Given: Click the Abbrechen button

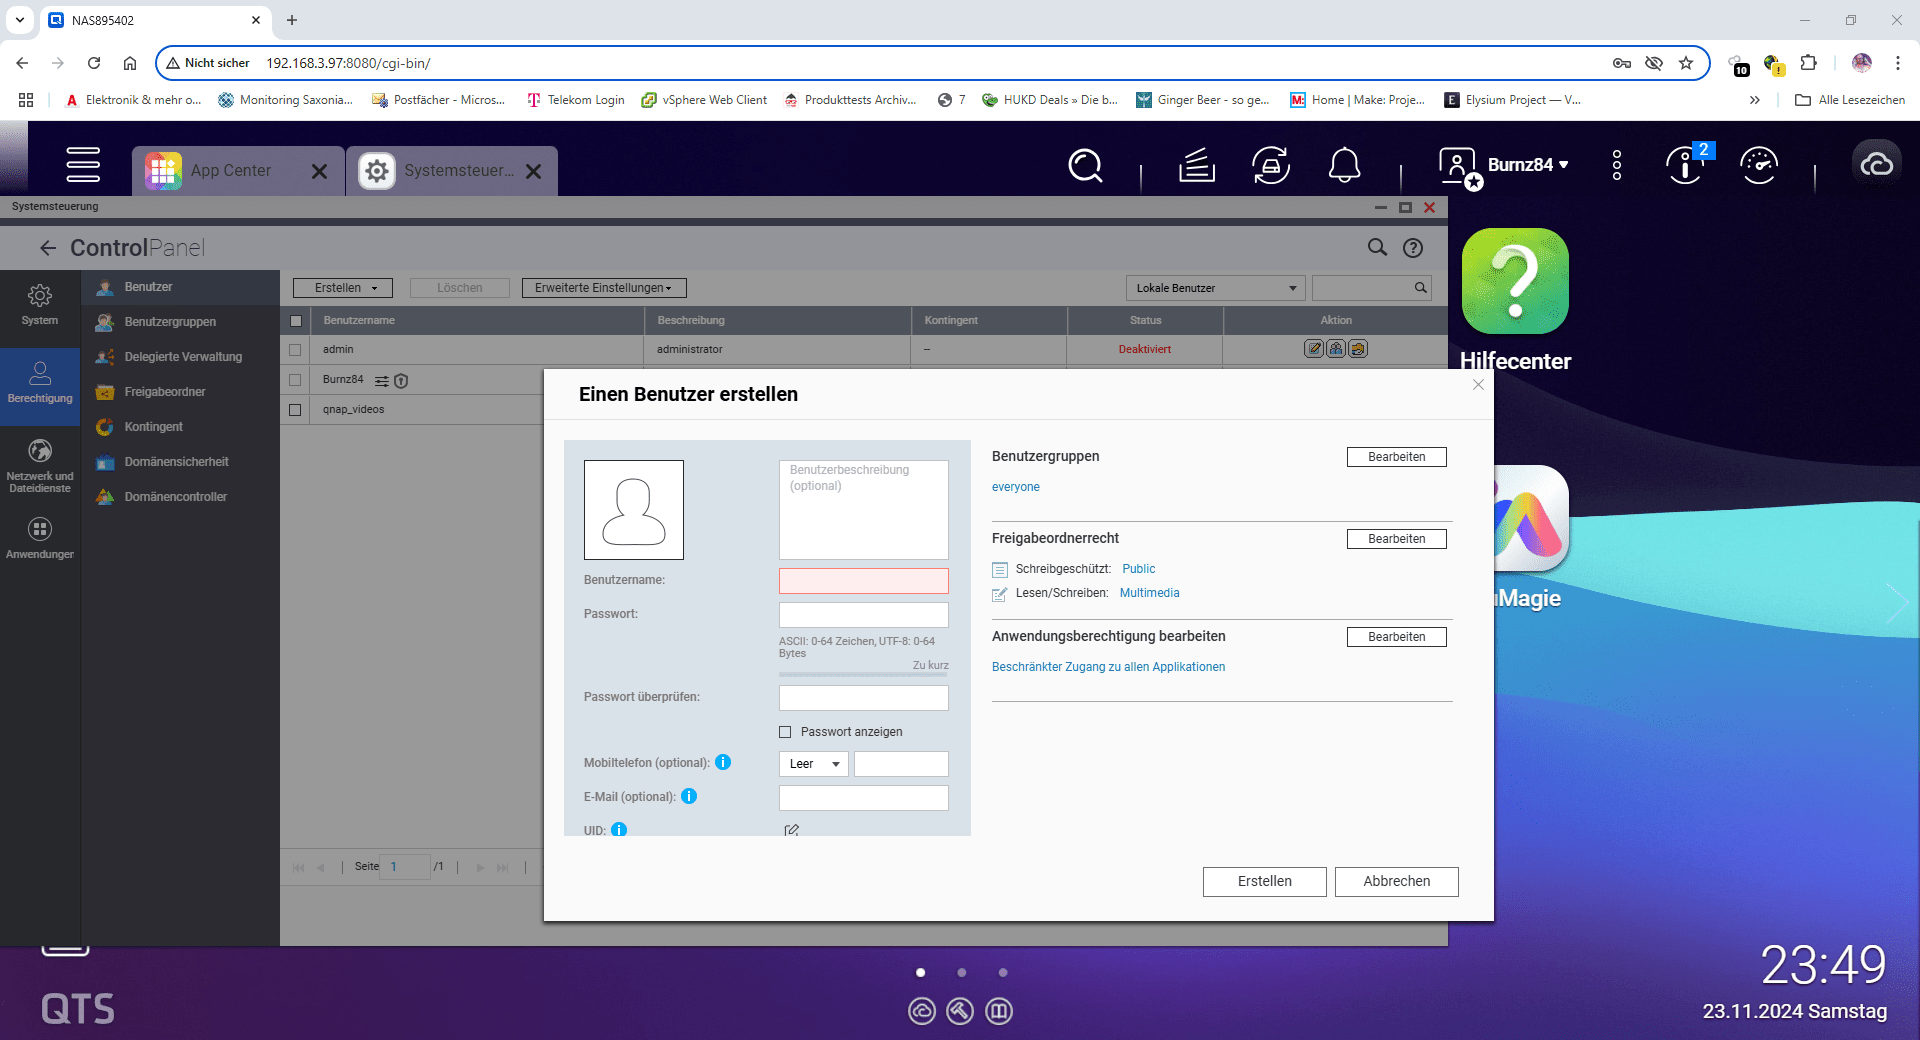Looking at the screenshot, I should [1396, 881].
